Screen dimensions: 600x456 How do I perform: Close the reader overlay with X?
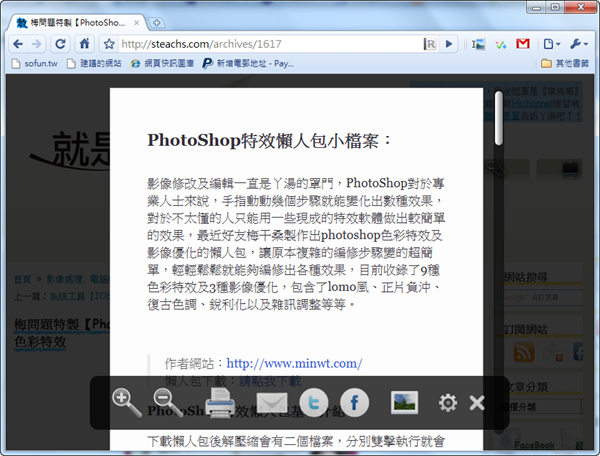click(x=477, y=403)
